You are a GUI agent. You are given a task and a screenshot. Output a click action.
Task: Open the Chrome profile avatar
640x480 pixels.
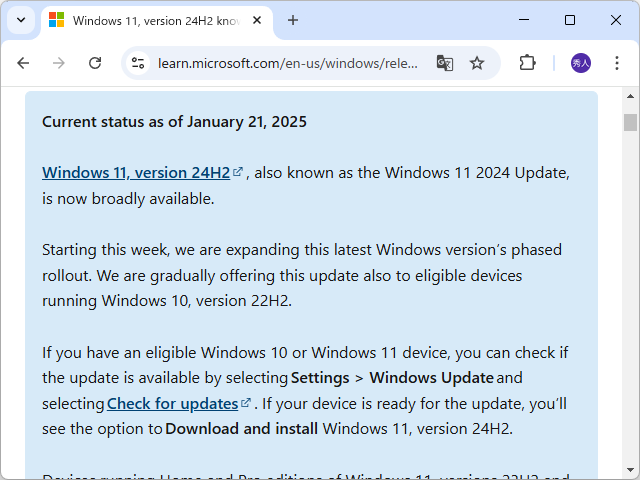[581, 63]
